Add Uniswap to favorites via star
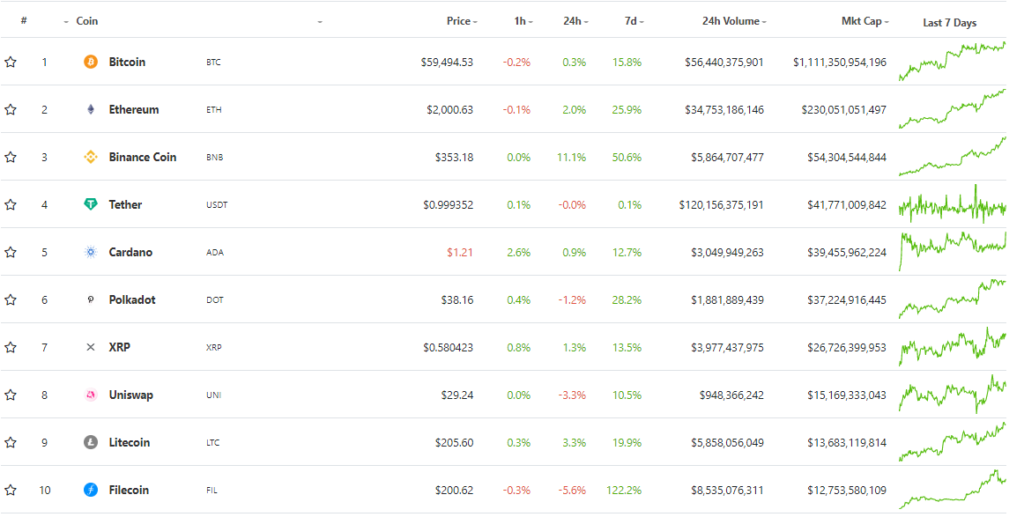 (x=10, y=395)
